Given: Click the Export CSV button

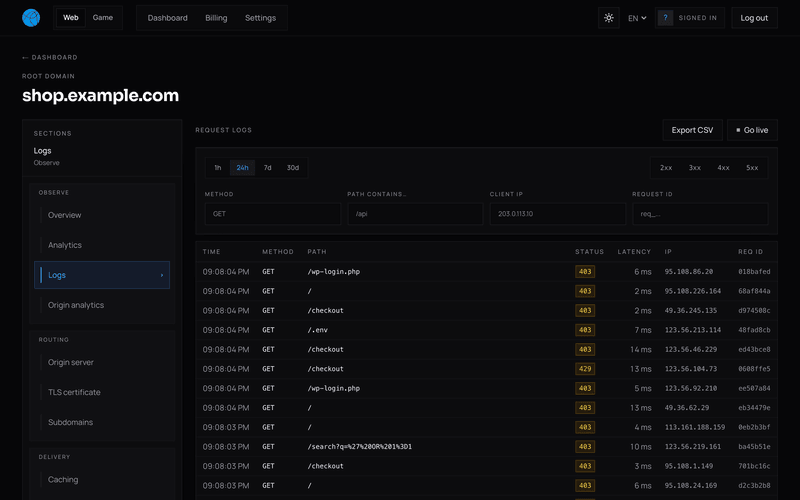Looking at the screenshot, I should pyautogui.click(x=692, y=130).
